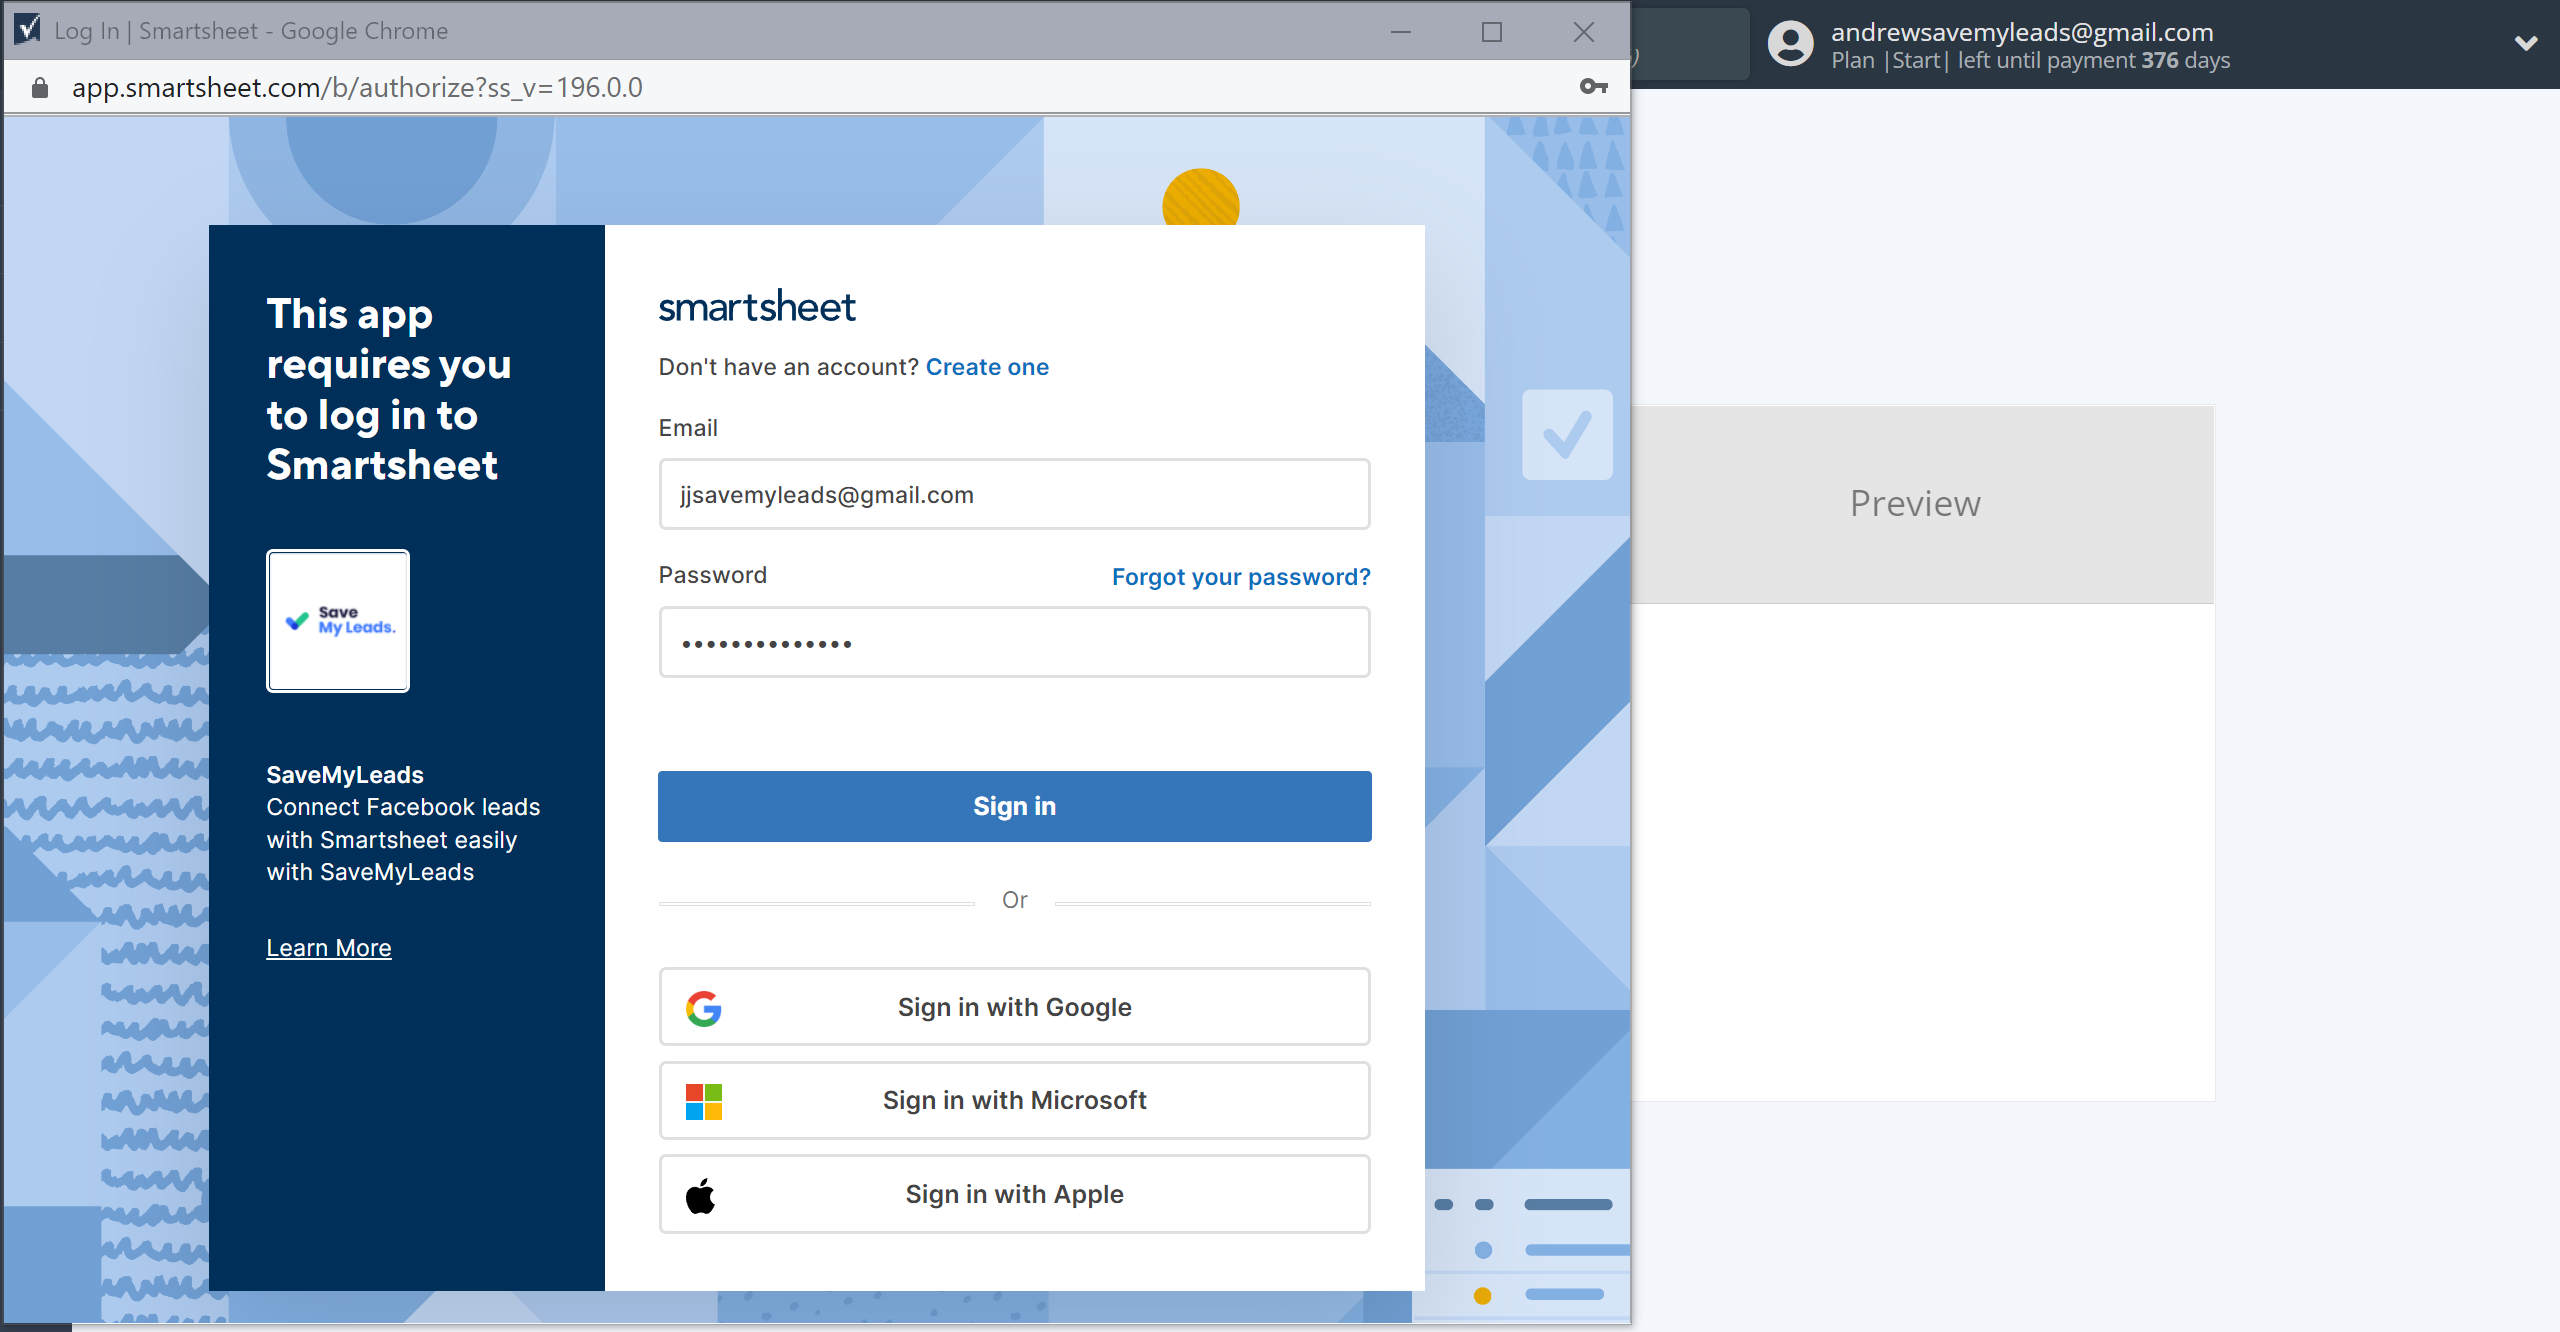The image size is (2560, 1332).
Task: Click Sign in with Microsoft button
Action: click(x=1014, y=1100)
